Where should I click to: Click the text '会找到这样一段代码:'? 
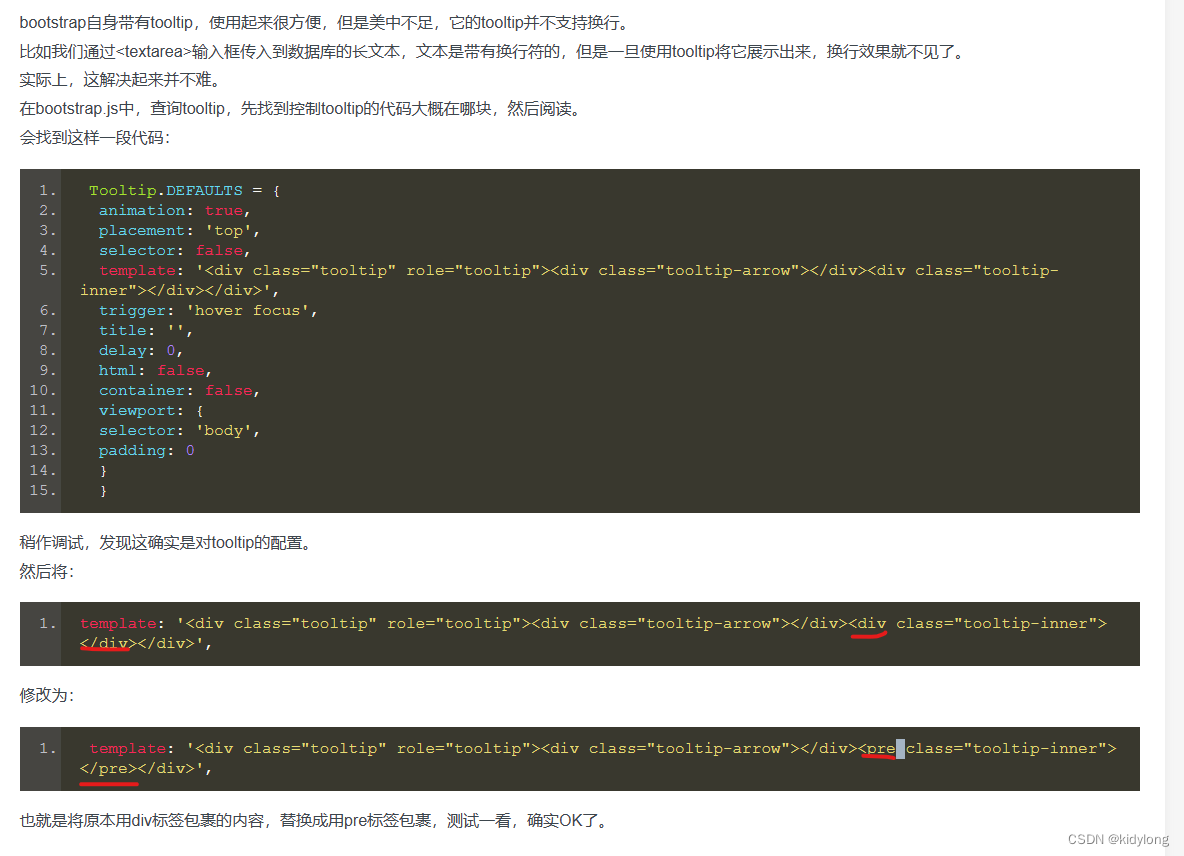(95, 137)
